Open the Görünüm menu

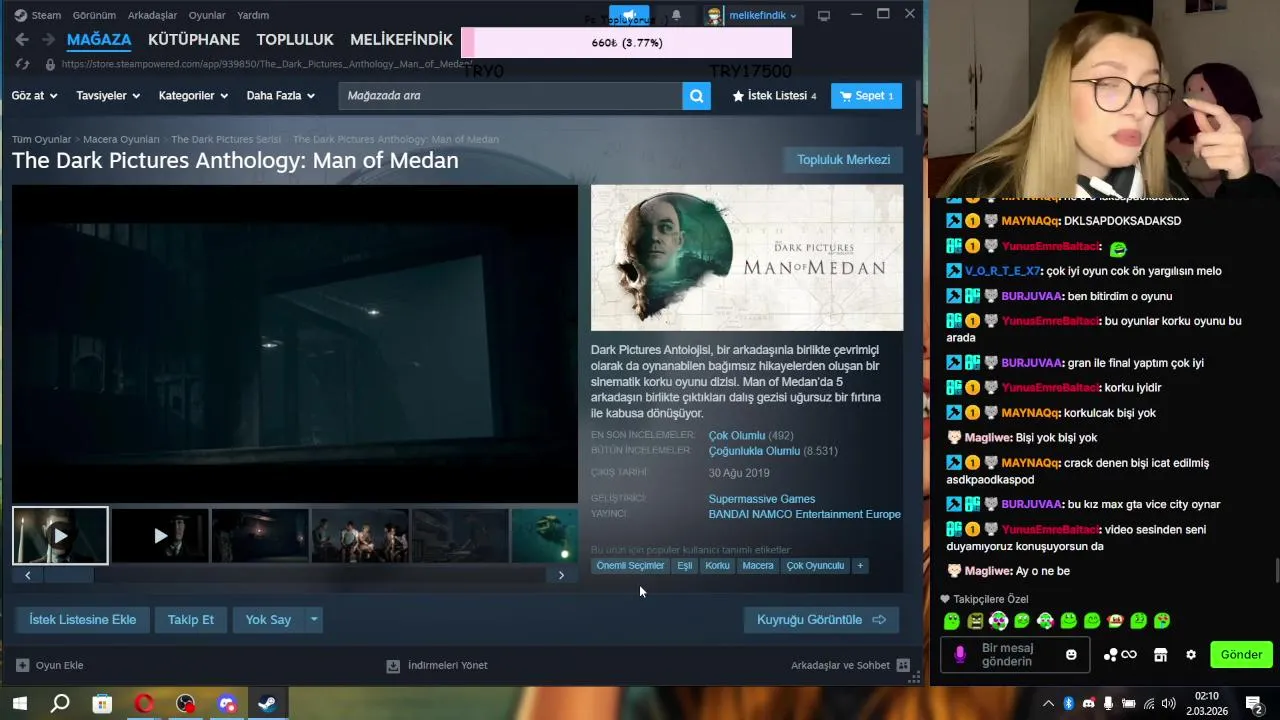pos(94,15)
